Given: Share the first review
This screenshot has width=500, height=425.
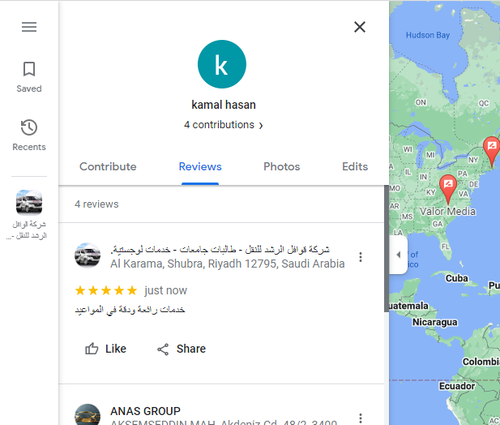Looking at the screenshot, I should point(181,349).
